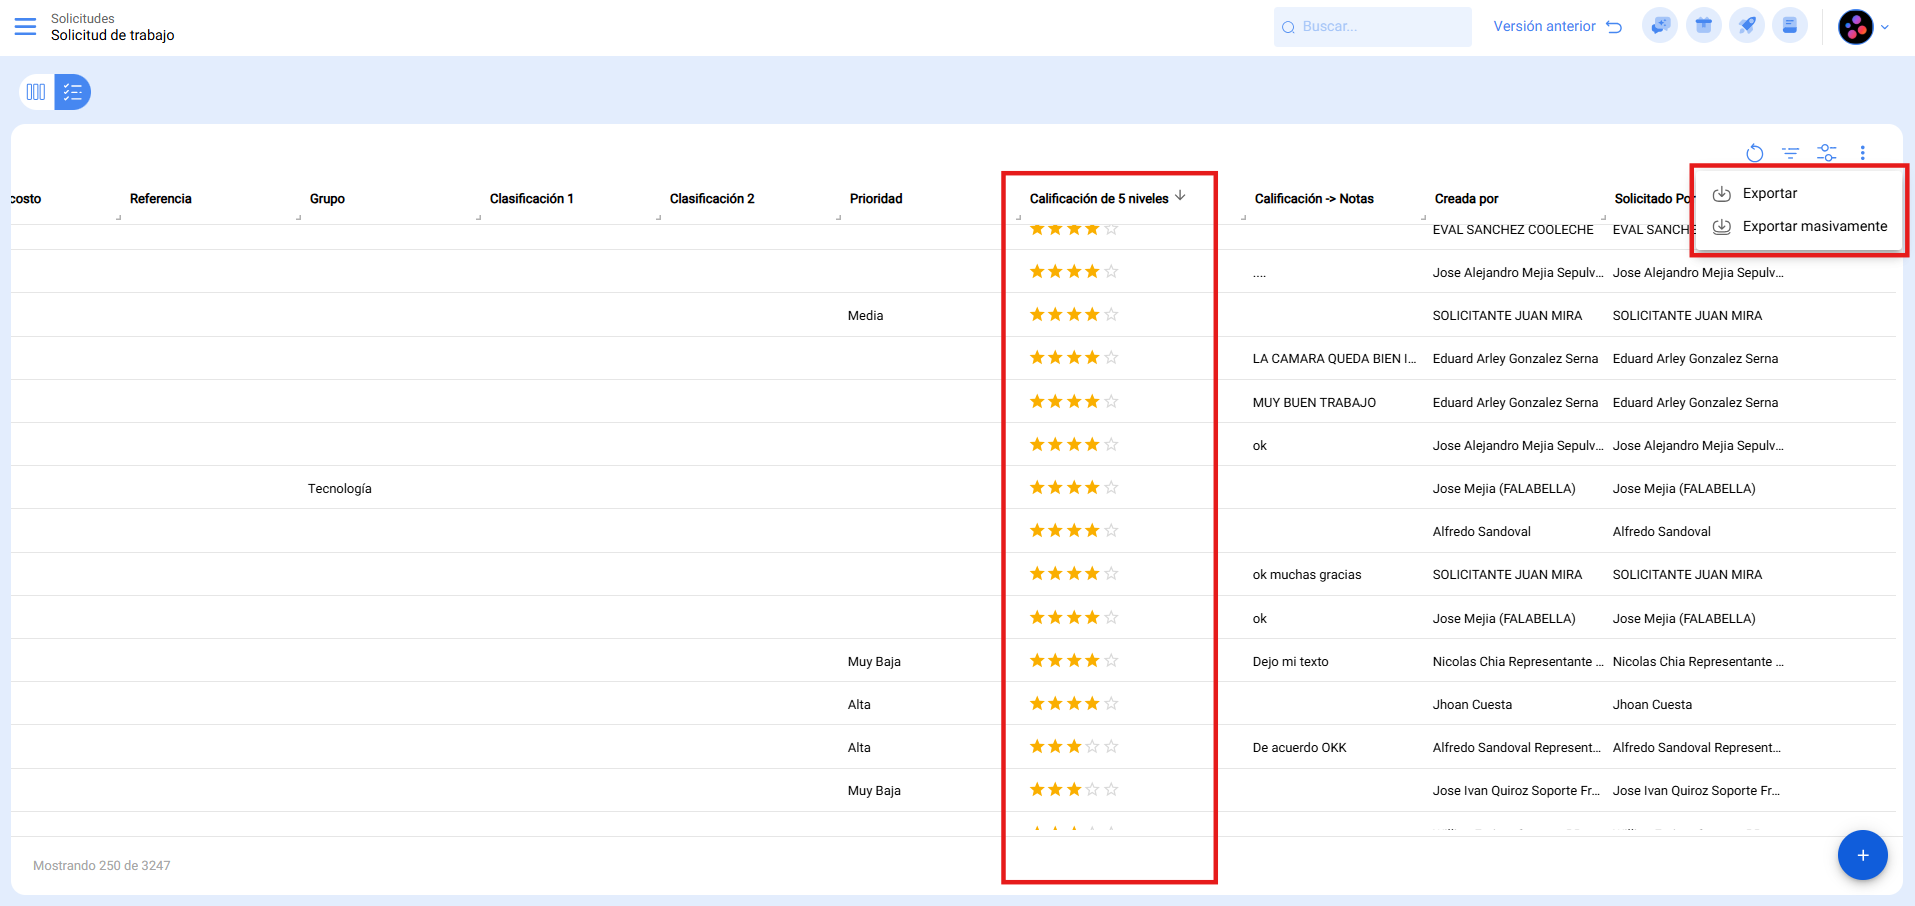This screenshot has height=906, width=1915.
Task: Click the rocket icon in header
Action: point(1747,26)
